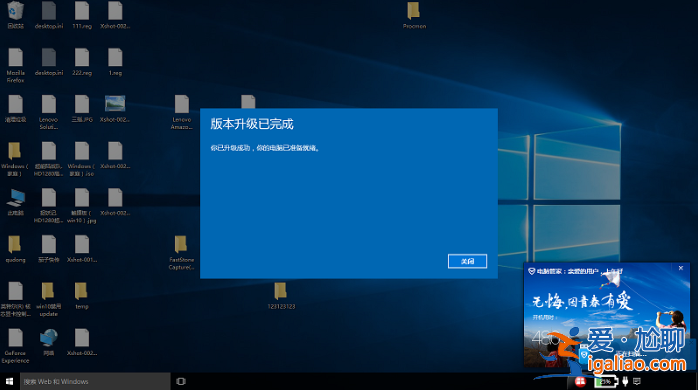
Task: Open the Network globe desktop icon
Action: click(49, 338)
